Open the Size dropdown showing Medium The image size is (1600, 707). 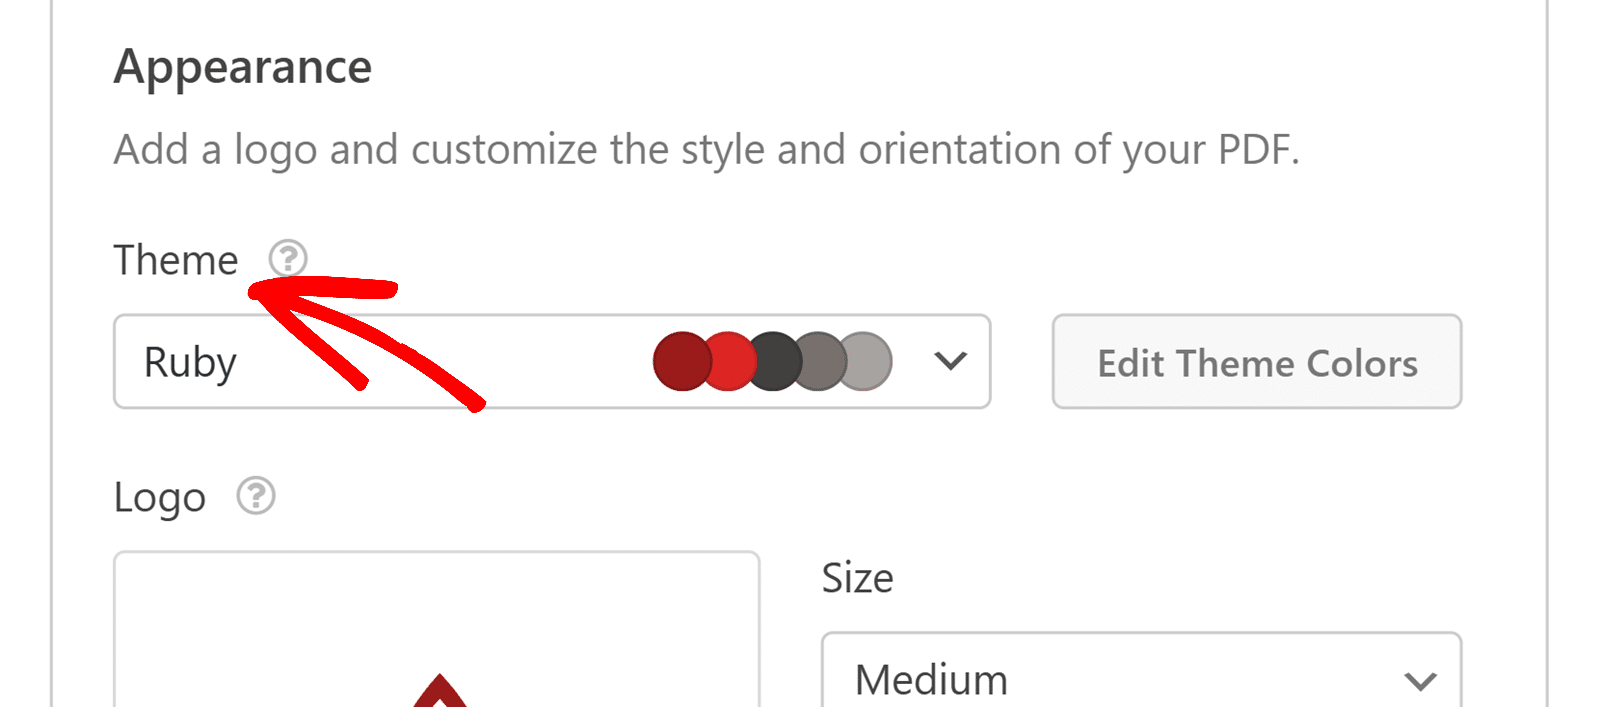coord(1100,679)
